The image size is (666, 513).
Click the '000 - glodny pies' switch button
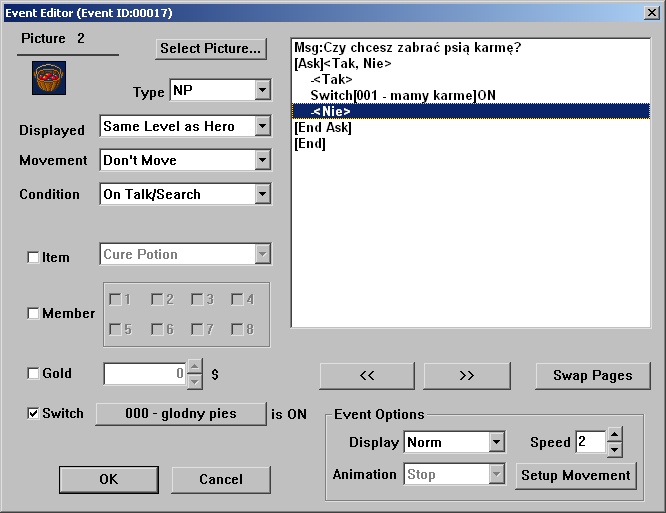tap(181, 414)
